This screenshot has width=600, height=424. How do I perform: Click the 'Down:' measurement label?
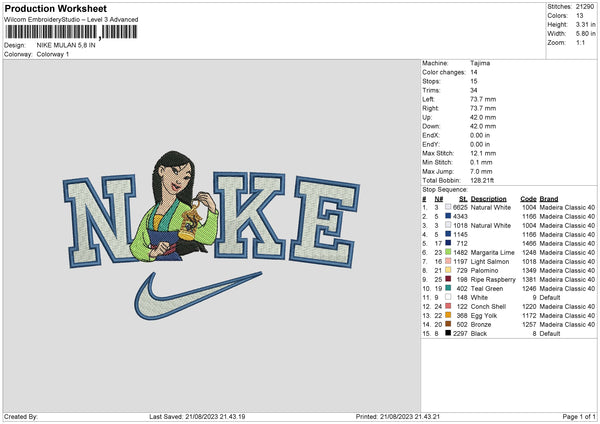click(431, 126)
